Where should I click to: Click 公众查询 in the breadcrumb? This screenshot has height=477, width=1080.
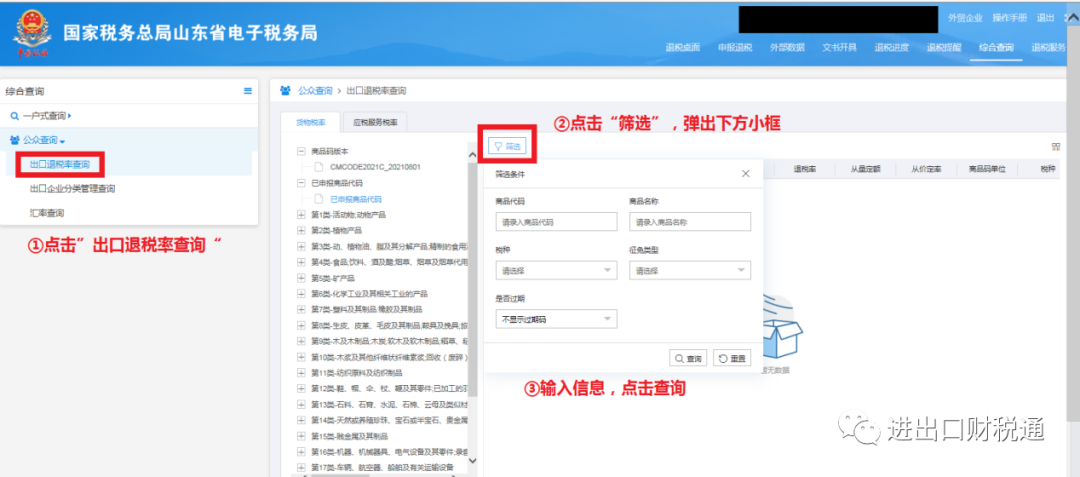pos(314,90)
